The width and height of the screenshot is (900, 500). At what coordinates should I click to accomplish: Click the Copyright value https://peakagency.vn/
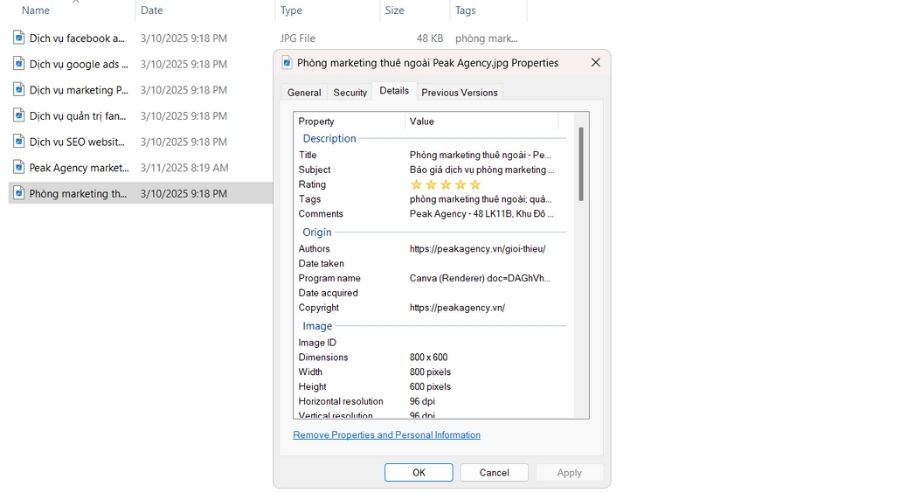pyautogui.click(x=457, y=308)
